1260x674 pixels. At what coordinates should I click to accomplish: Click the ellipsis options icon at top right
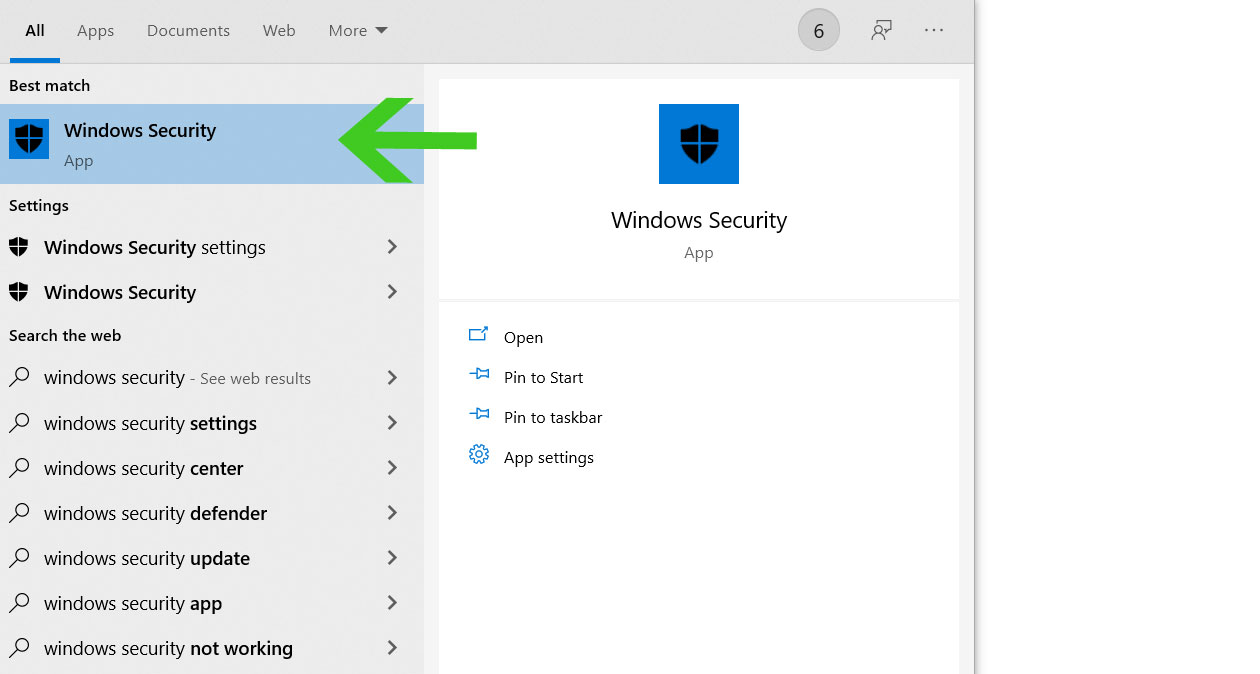tap(934, 30)
